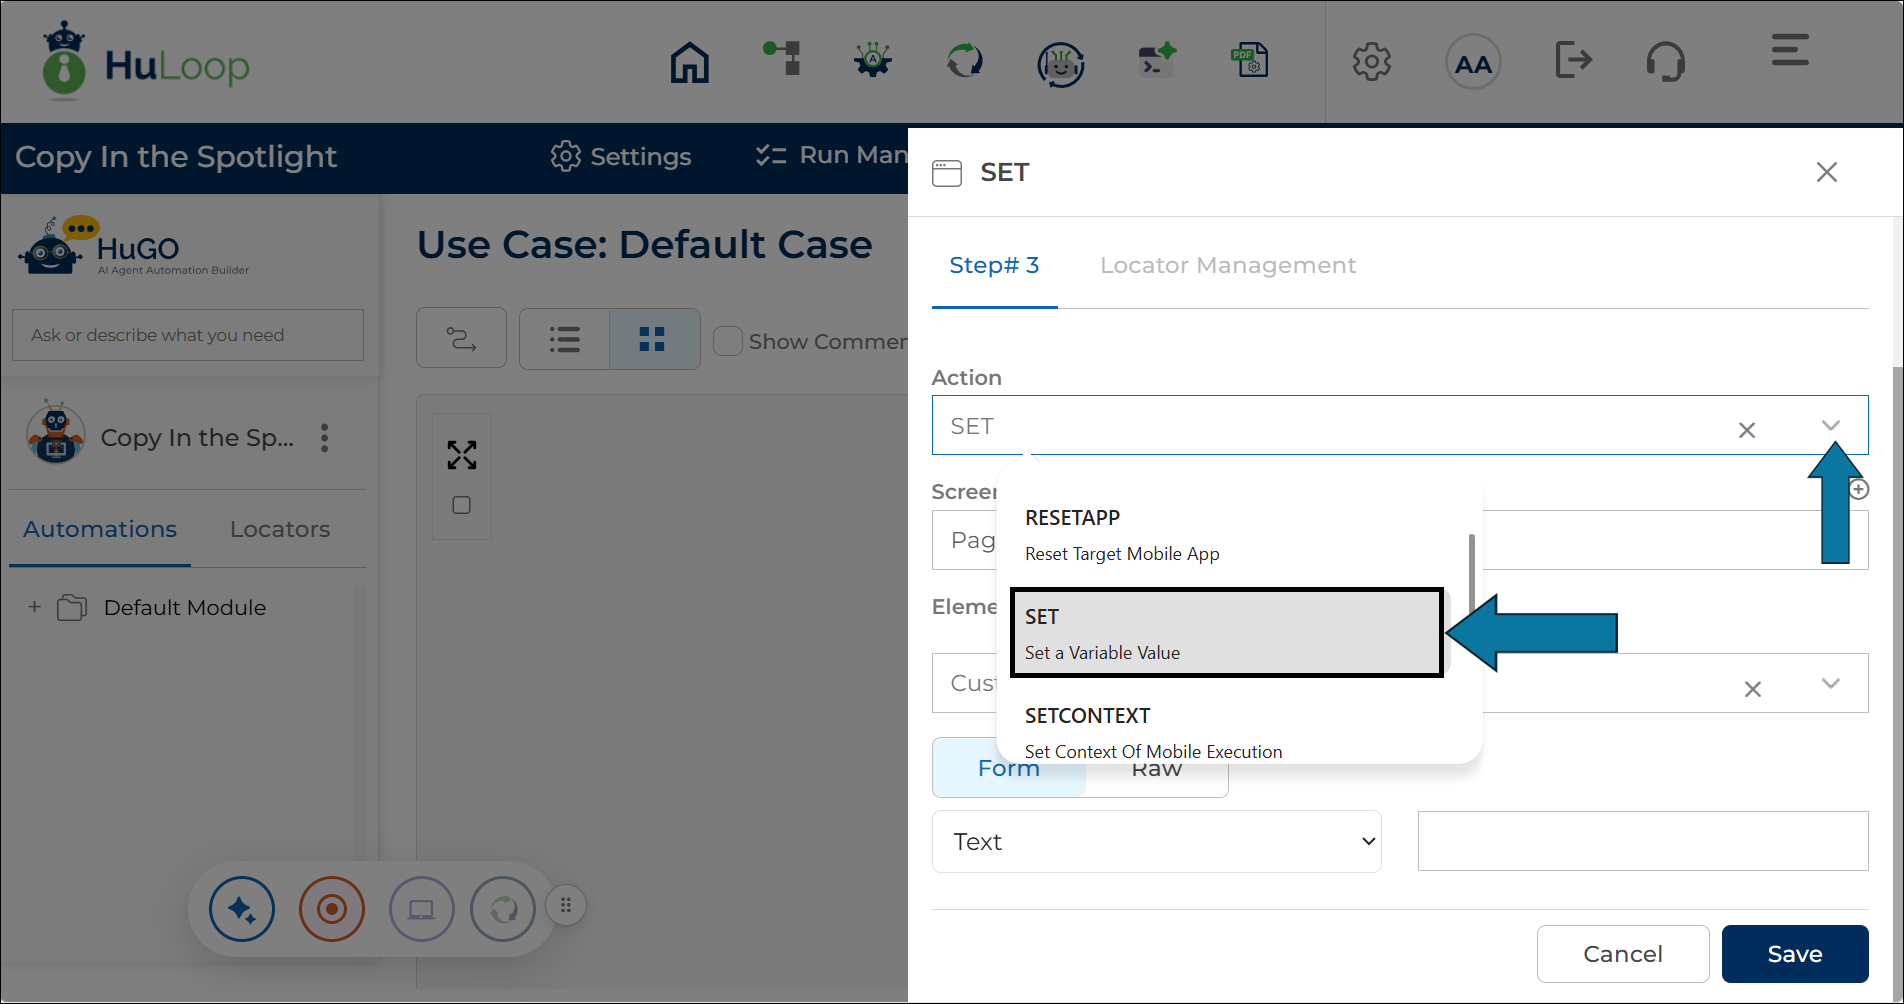Choose SET Set a Variable Value option
The image size is (1904, 1004).
tap(1227, 633)
